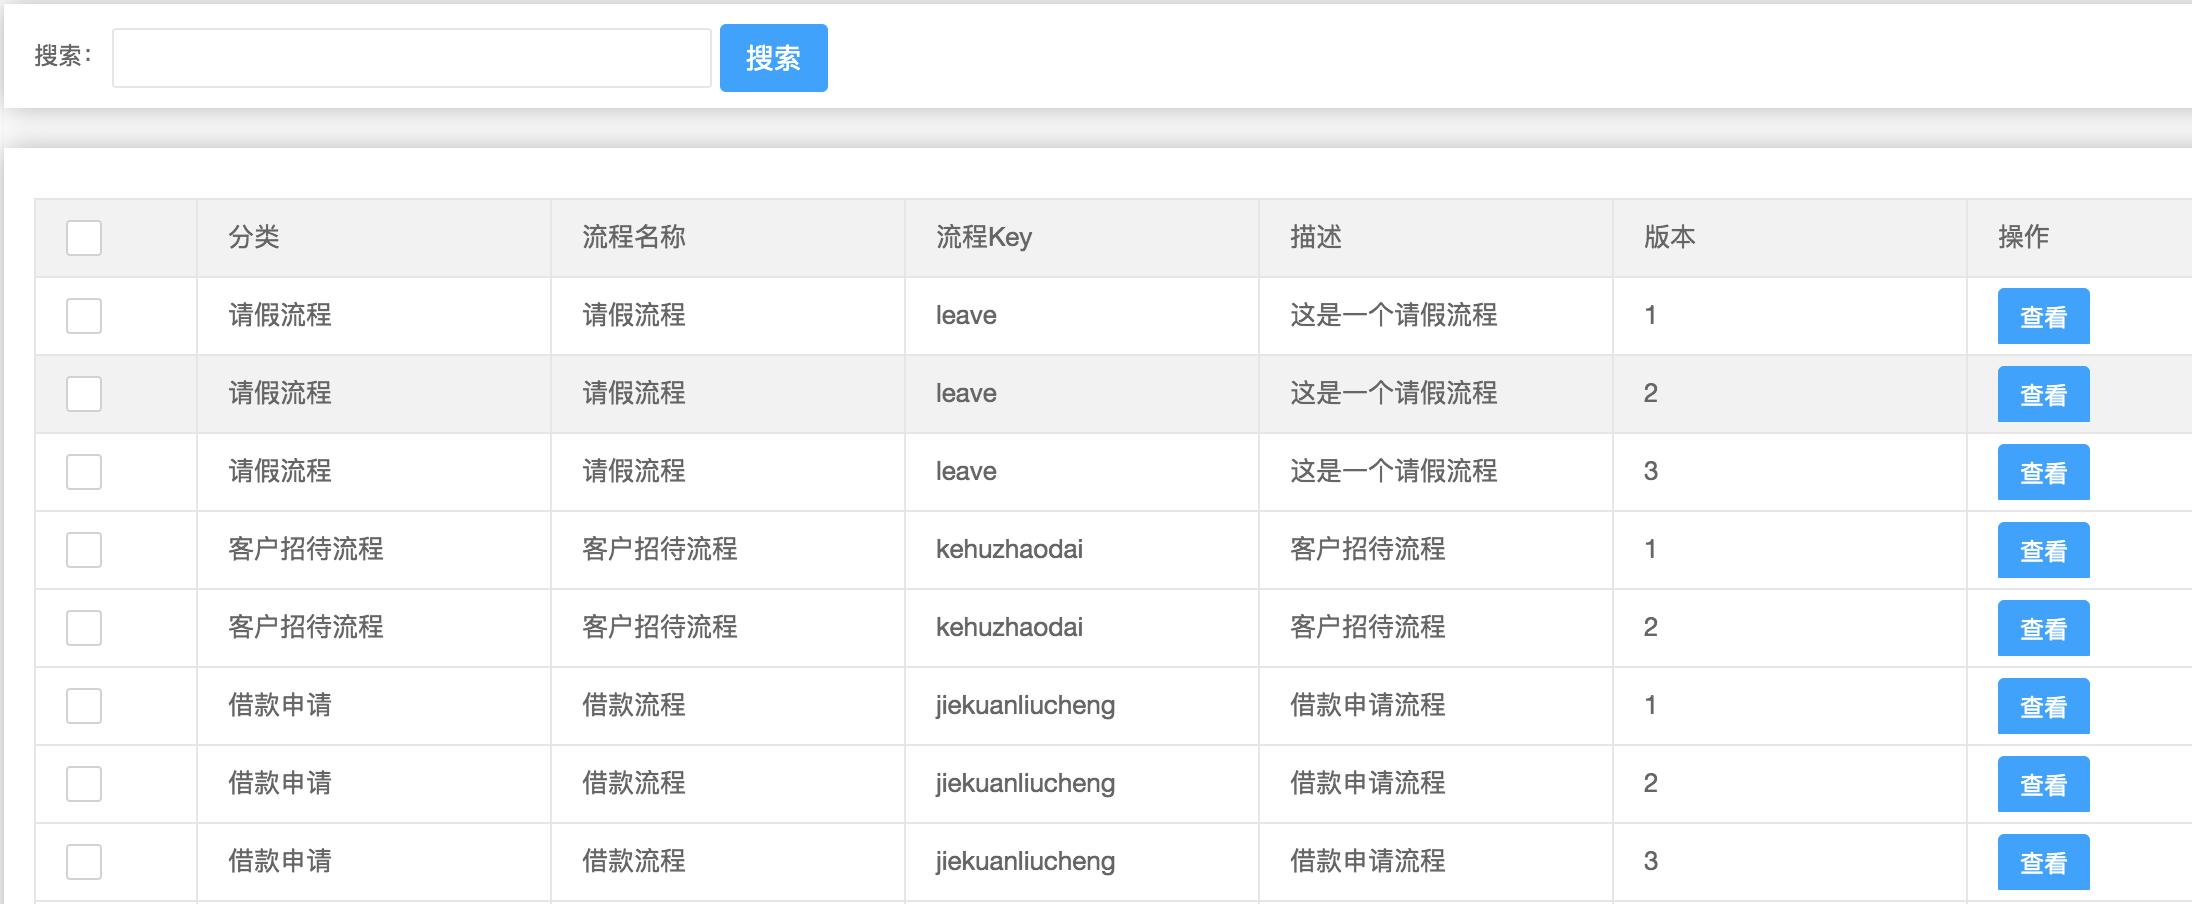Screen dimensions: 2192x904
Task: Click 查看 for leave version 3
Action: (x=2044, y=472)
